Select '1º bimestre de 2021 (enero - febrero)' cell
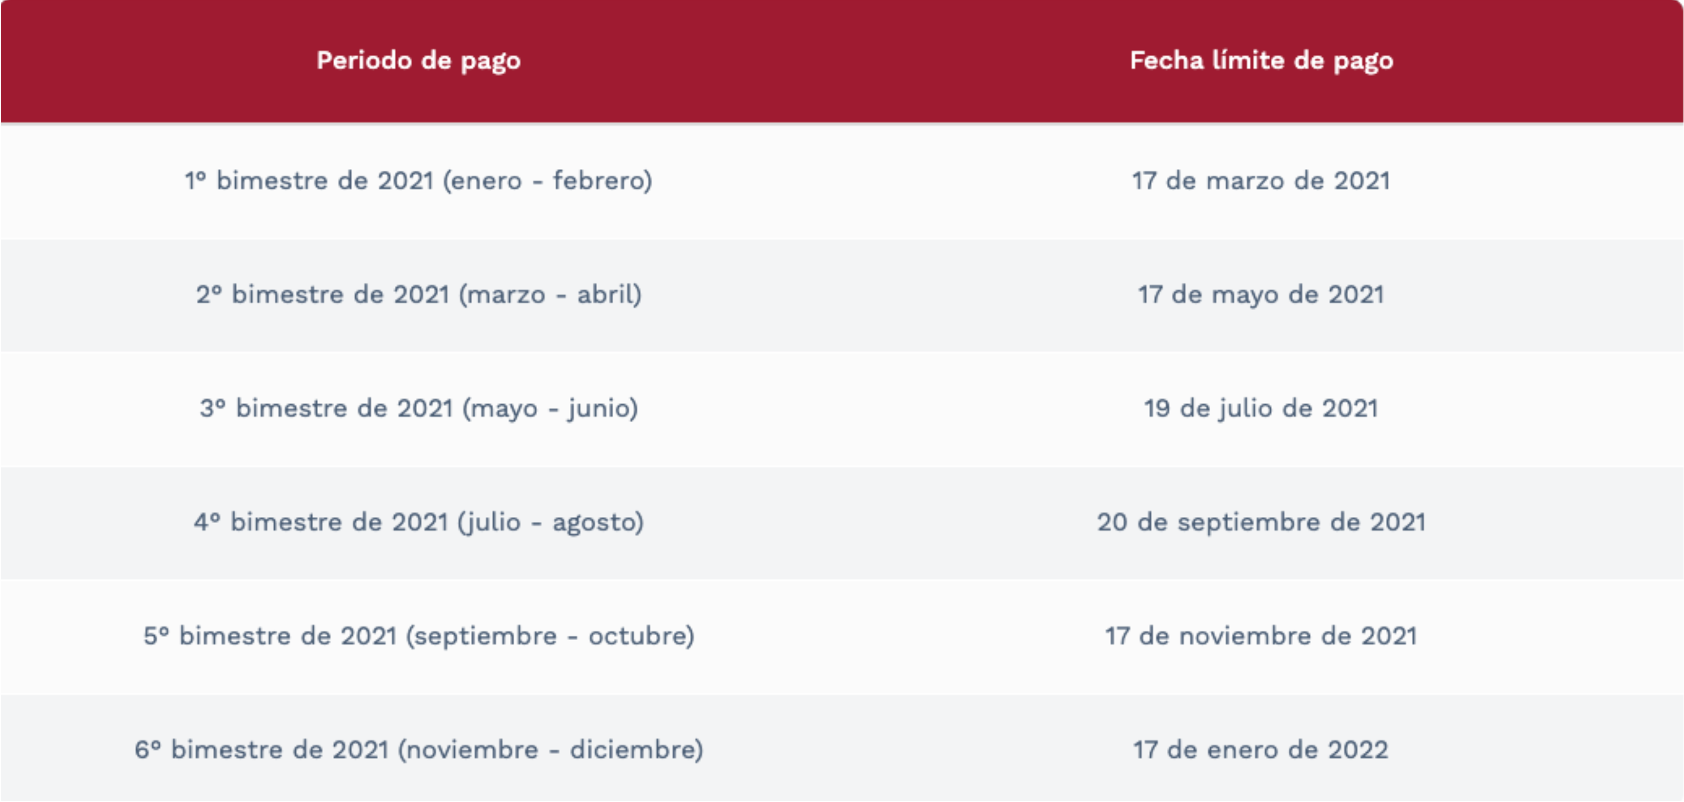The height and width of the screenshot is (802, 1684). tap(418, 181)
